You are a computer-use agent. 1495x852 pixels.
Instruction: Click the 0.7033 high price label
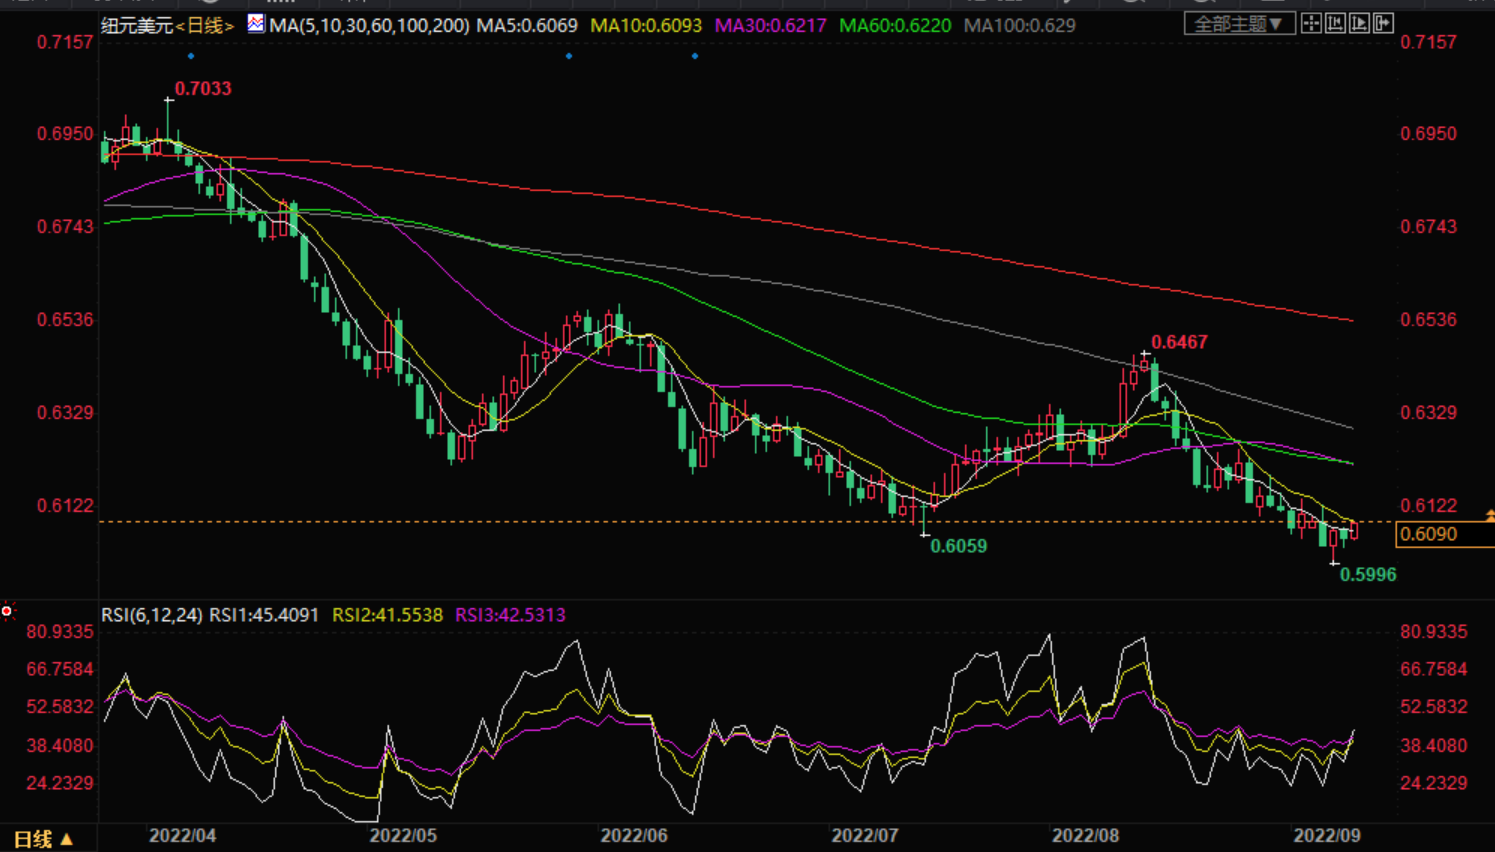[203, 88]
